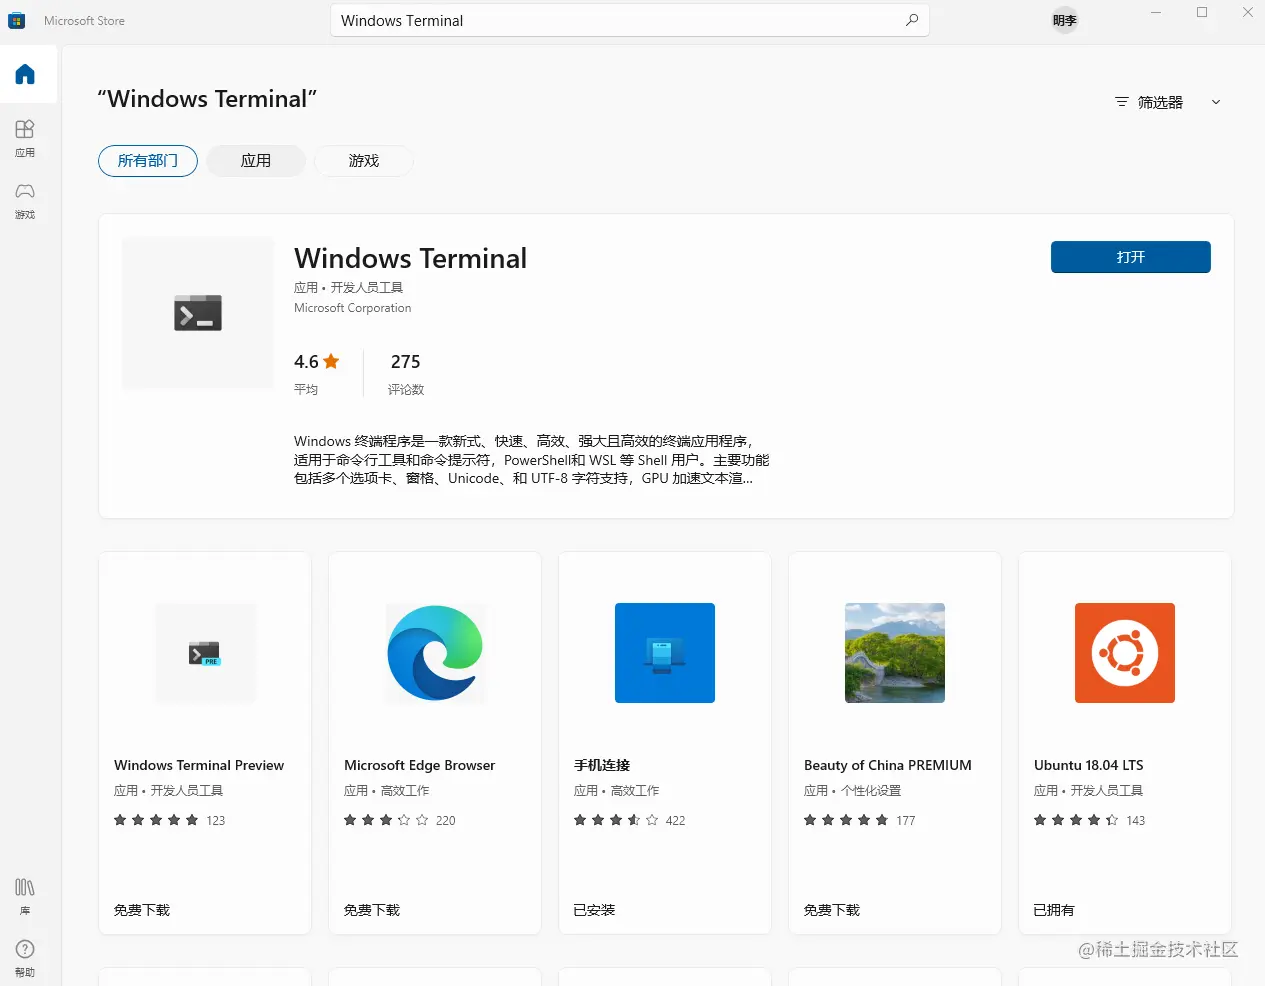Select the 应用 filter tab
This screenshot has height=986, width=1265.
coord(256,161)
